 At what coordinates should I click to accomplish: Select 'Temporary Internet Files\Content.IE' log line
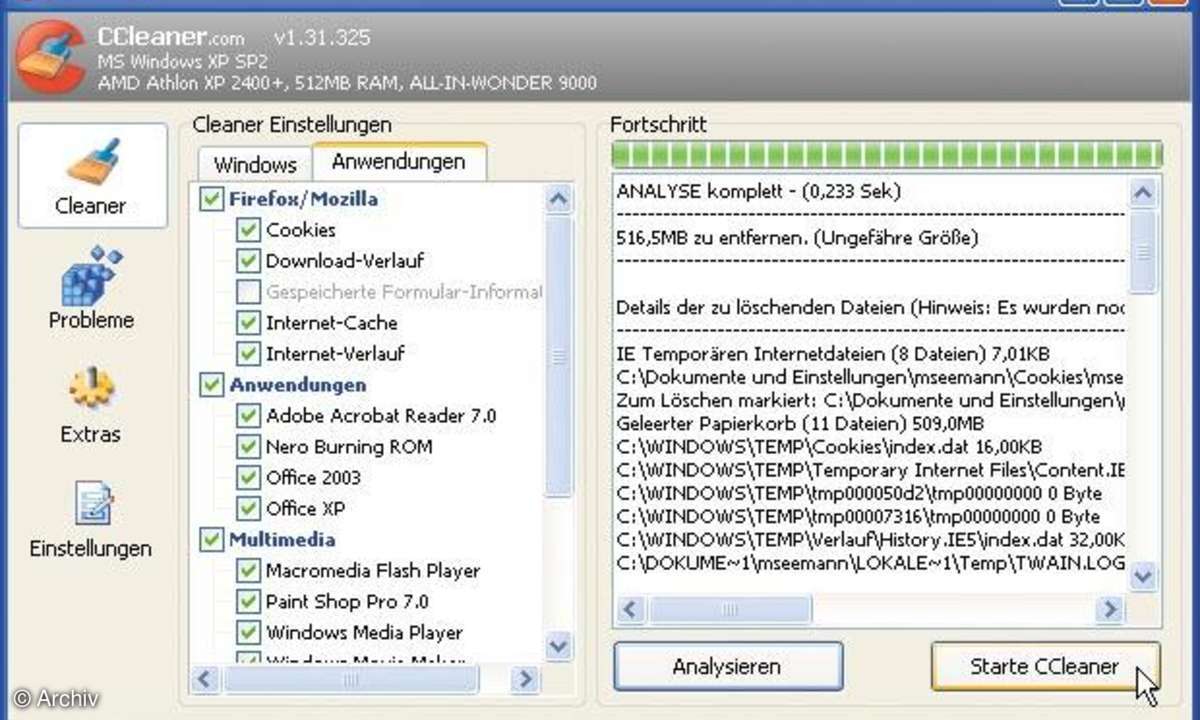pyautogui.click(x=871, y=470)
